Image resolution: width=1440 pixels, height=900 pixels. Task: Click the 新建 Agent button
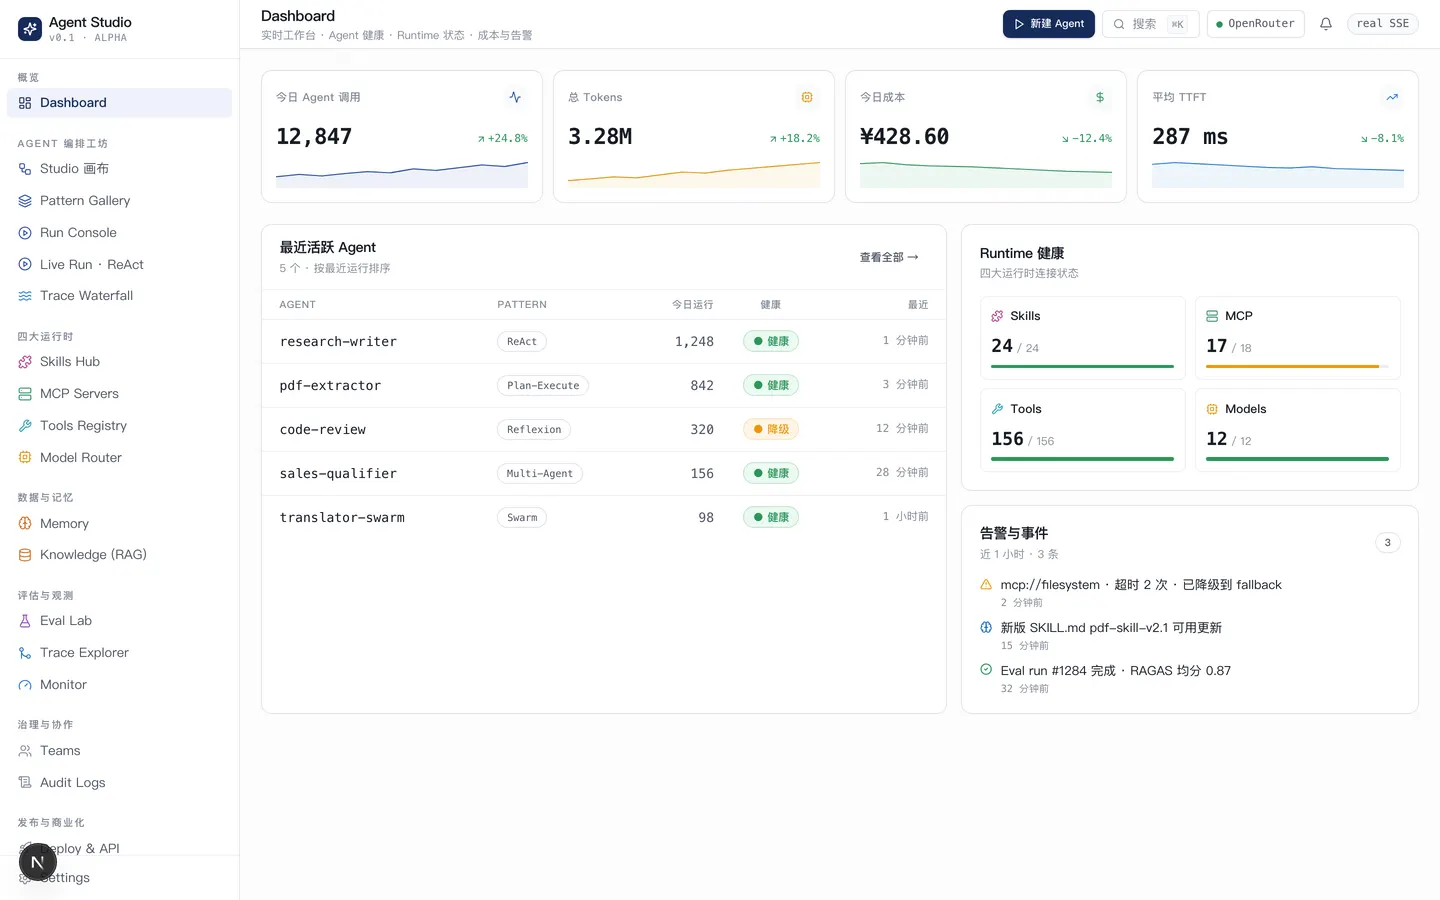(1048, 24)
